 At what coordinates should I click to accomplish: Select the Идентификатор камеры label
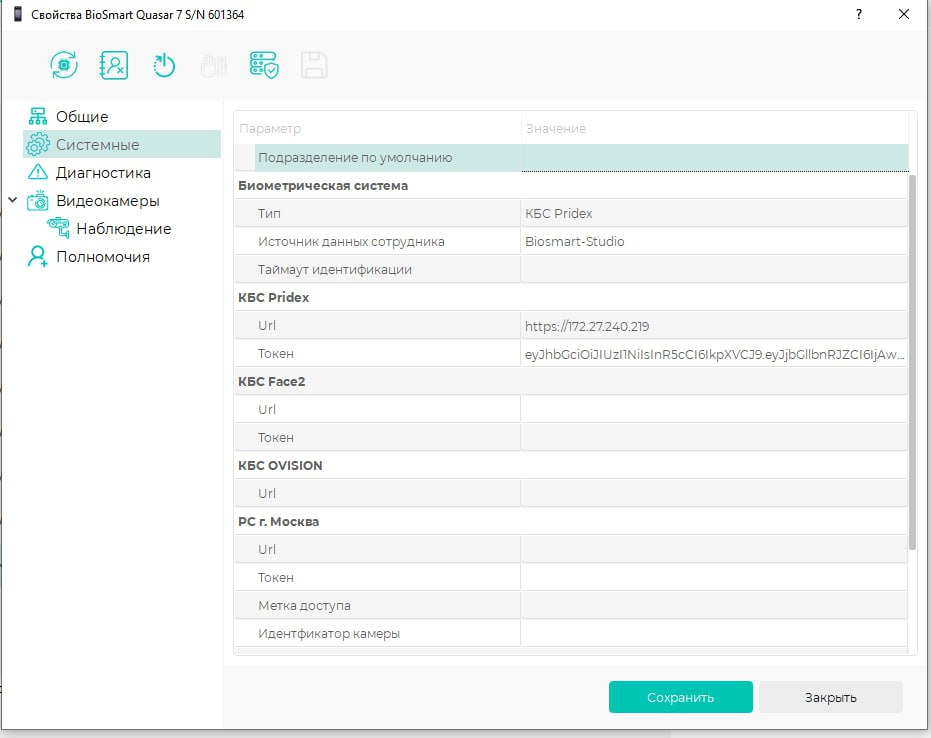(329, 634)
